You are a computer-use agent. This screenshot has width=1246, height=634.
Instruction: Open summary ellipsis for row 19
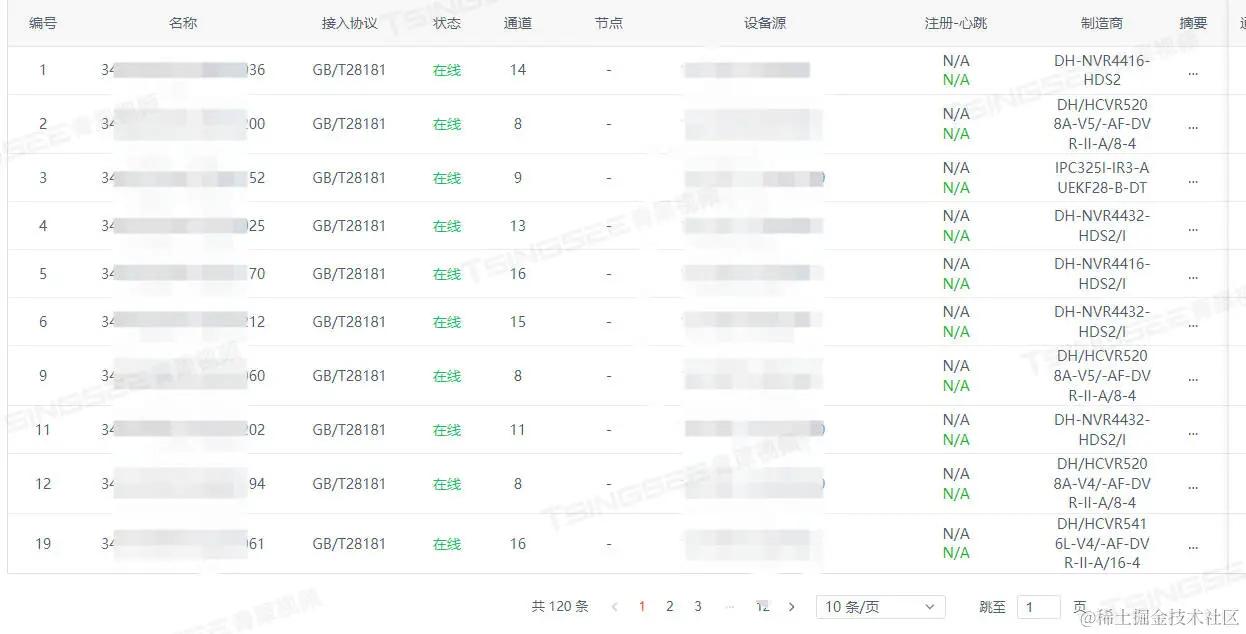click(x=1193, y=545)
